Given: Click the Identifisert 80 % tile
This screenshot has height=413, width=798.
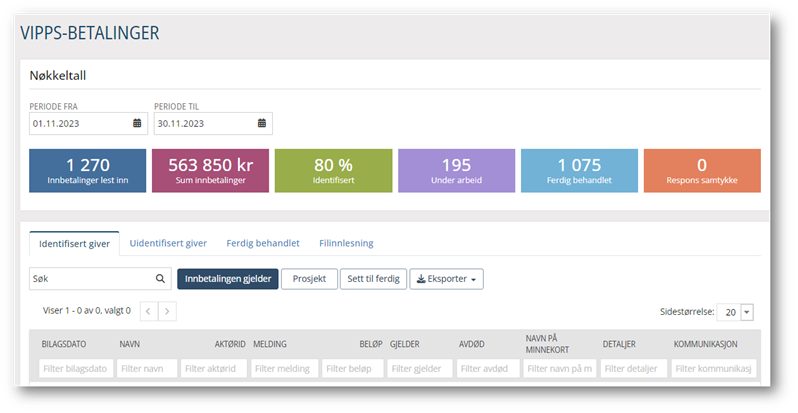Looking at the screenshot, I should click(333, 171).
